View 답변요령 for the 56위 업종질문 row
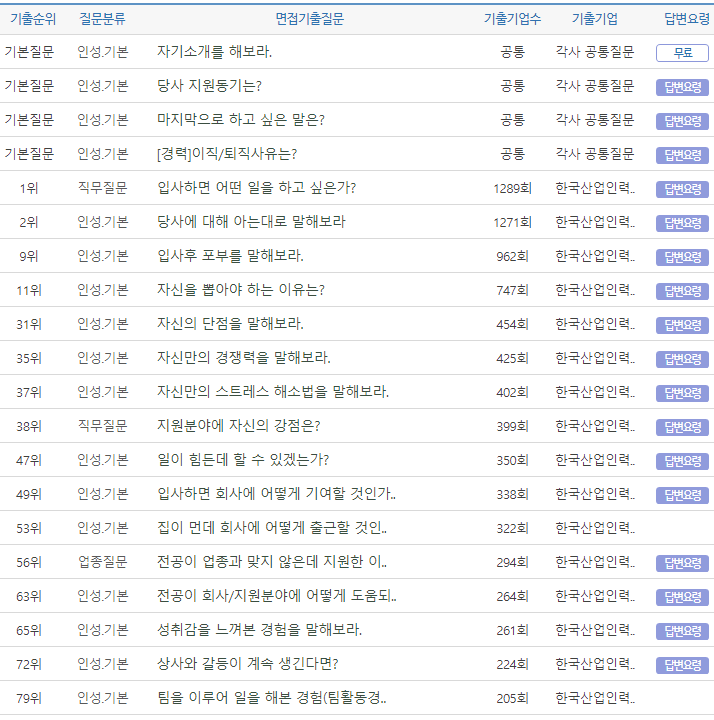This screenshot has width=714, height=720. (682, 563)
